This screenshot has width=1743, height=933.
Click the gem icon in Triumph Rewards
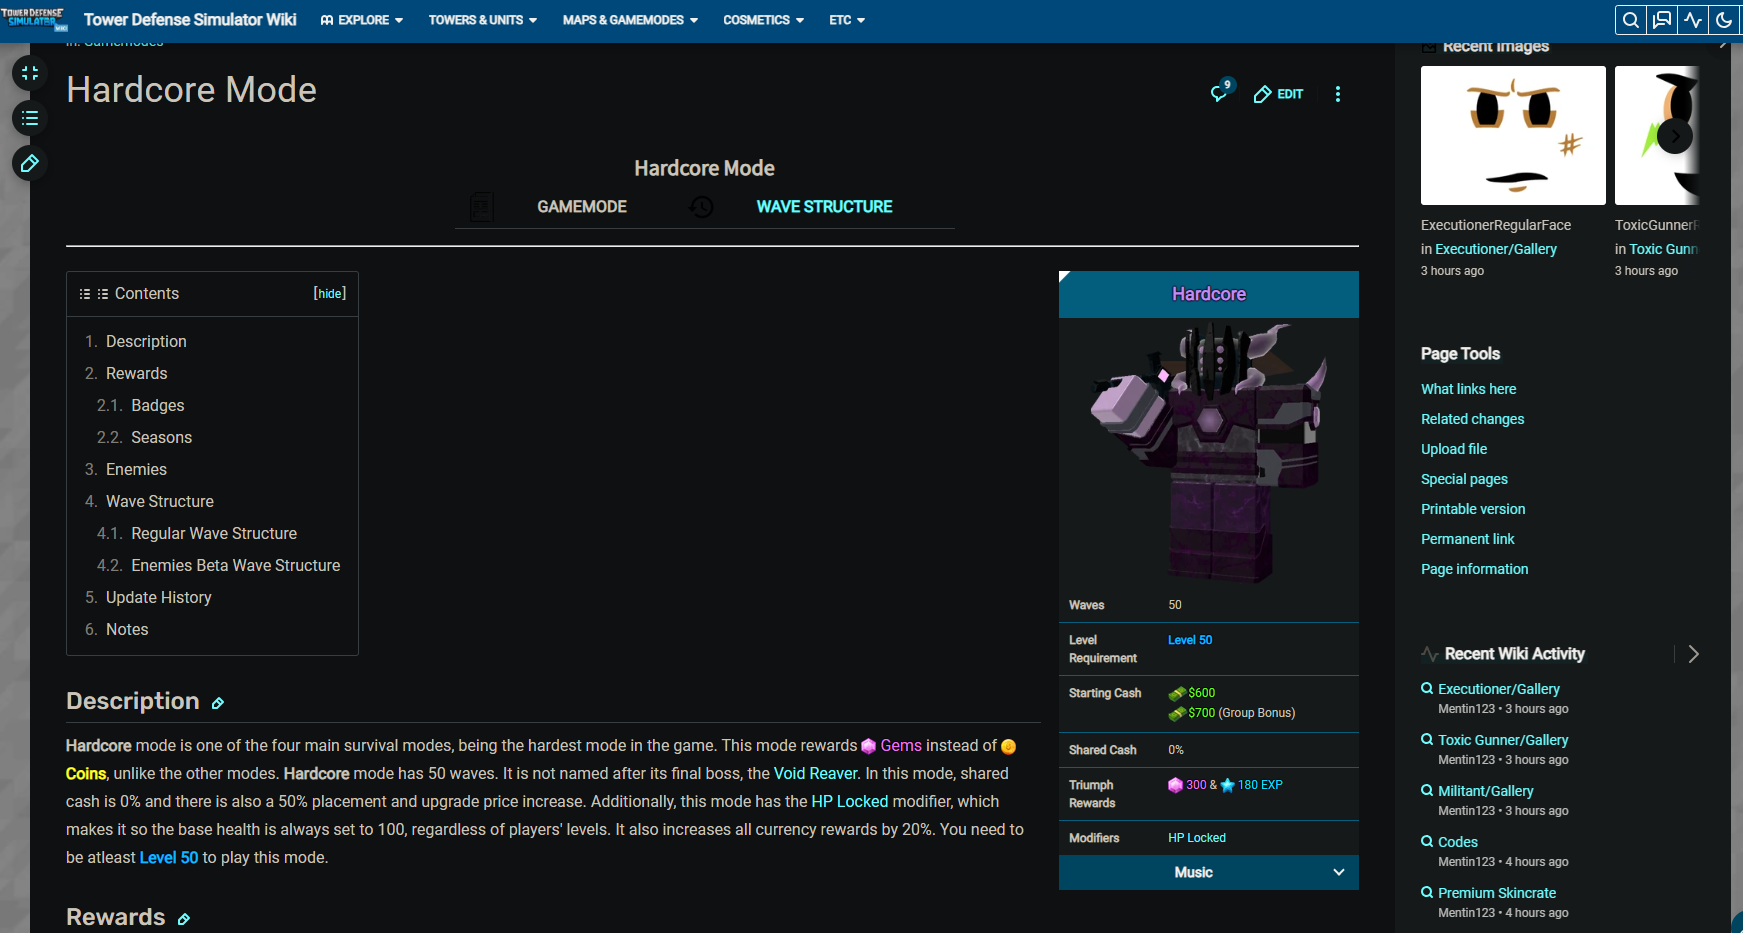point(1176,785)
